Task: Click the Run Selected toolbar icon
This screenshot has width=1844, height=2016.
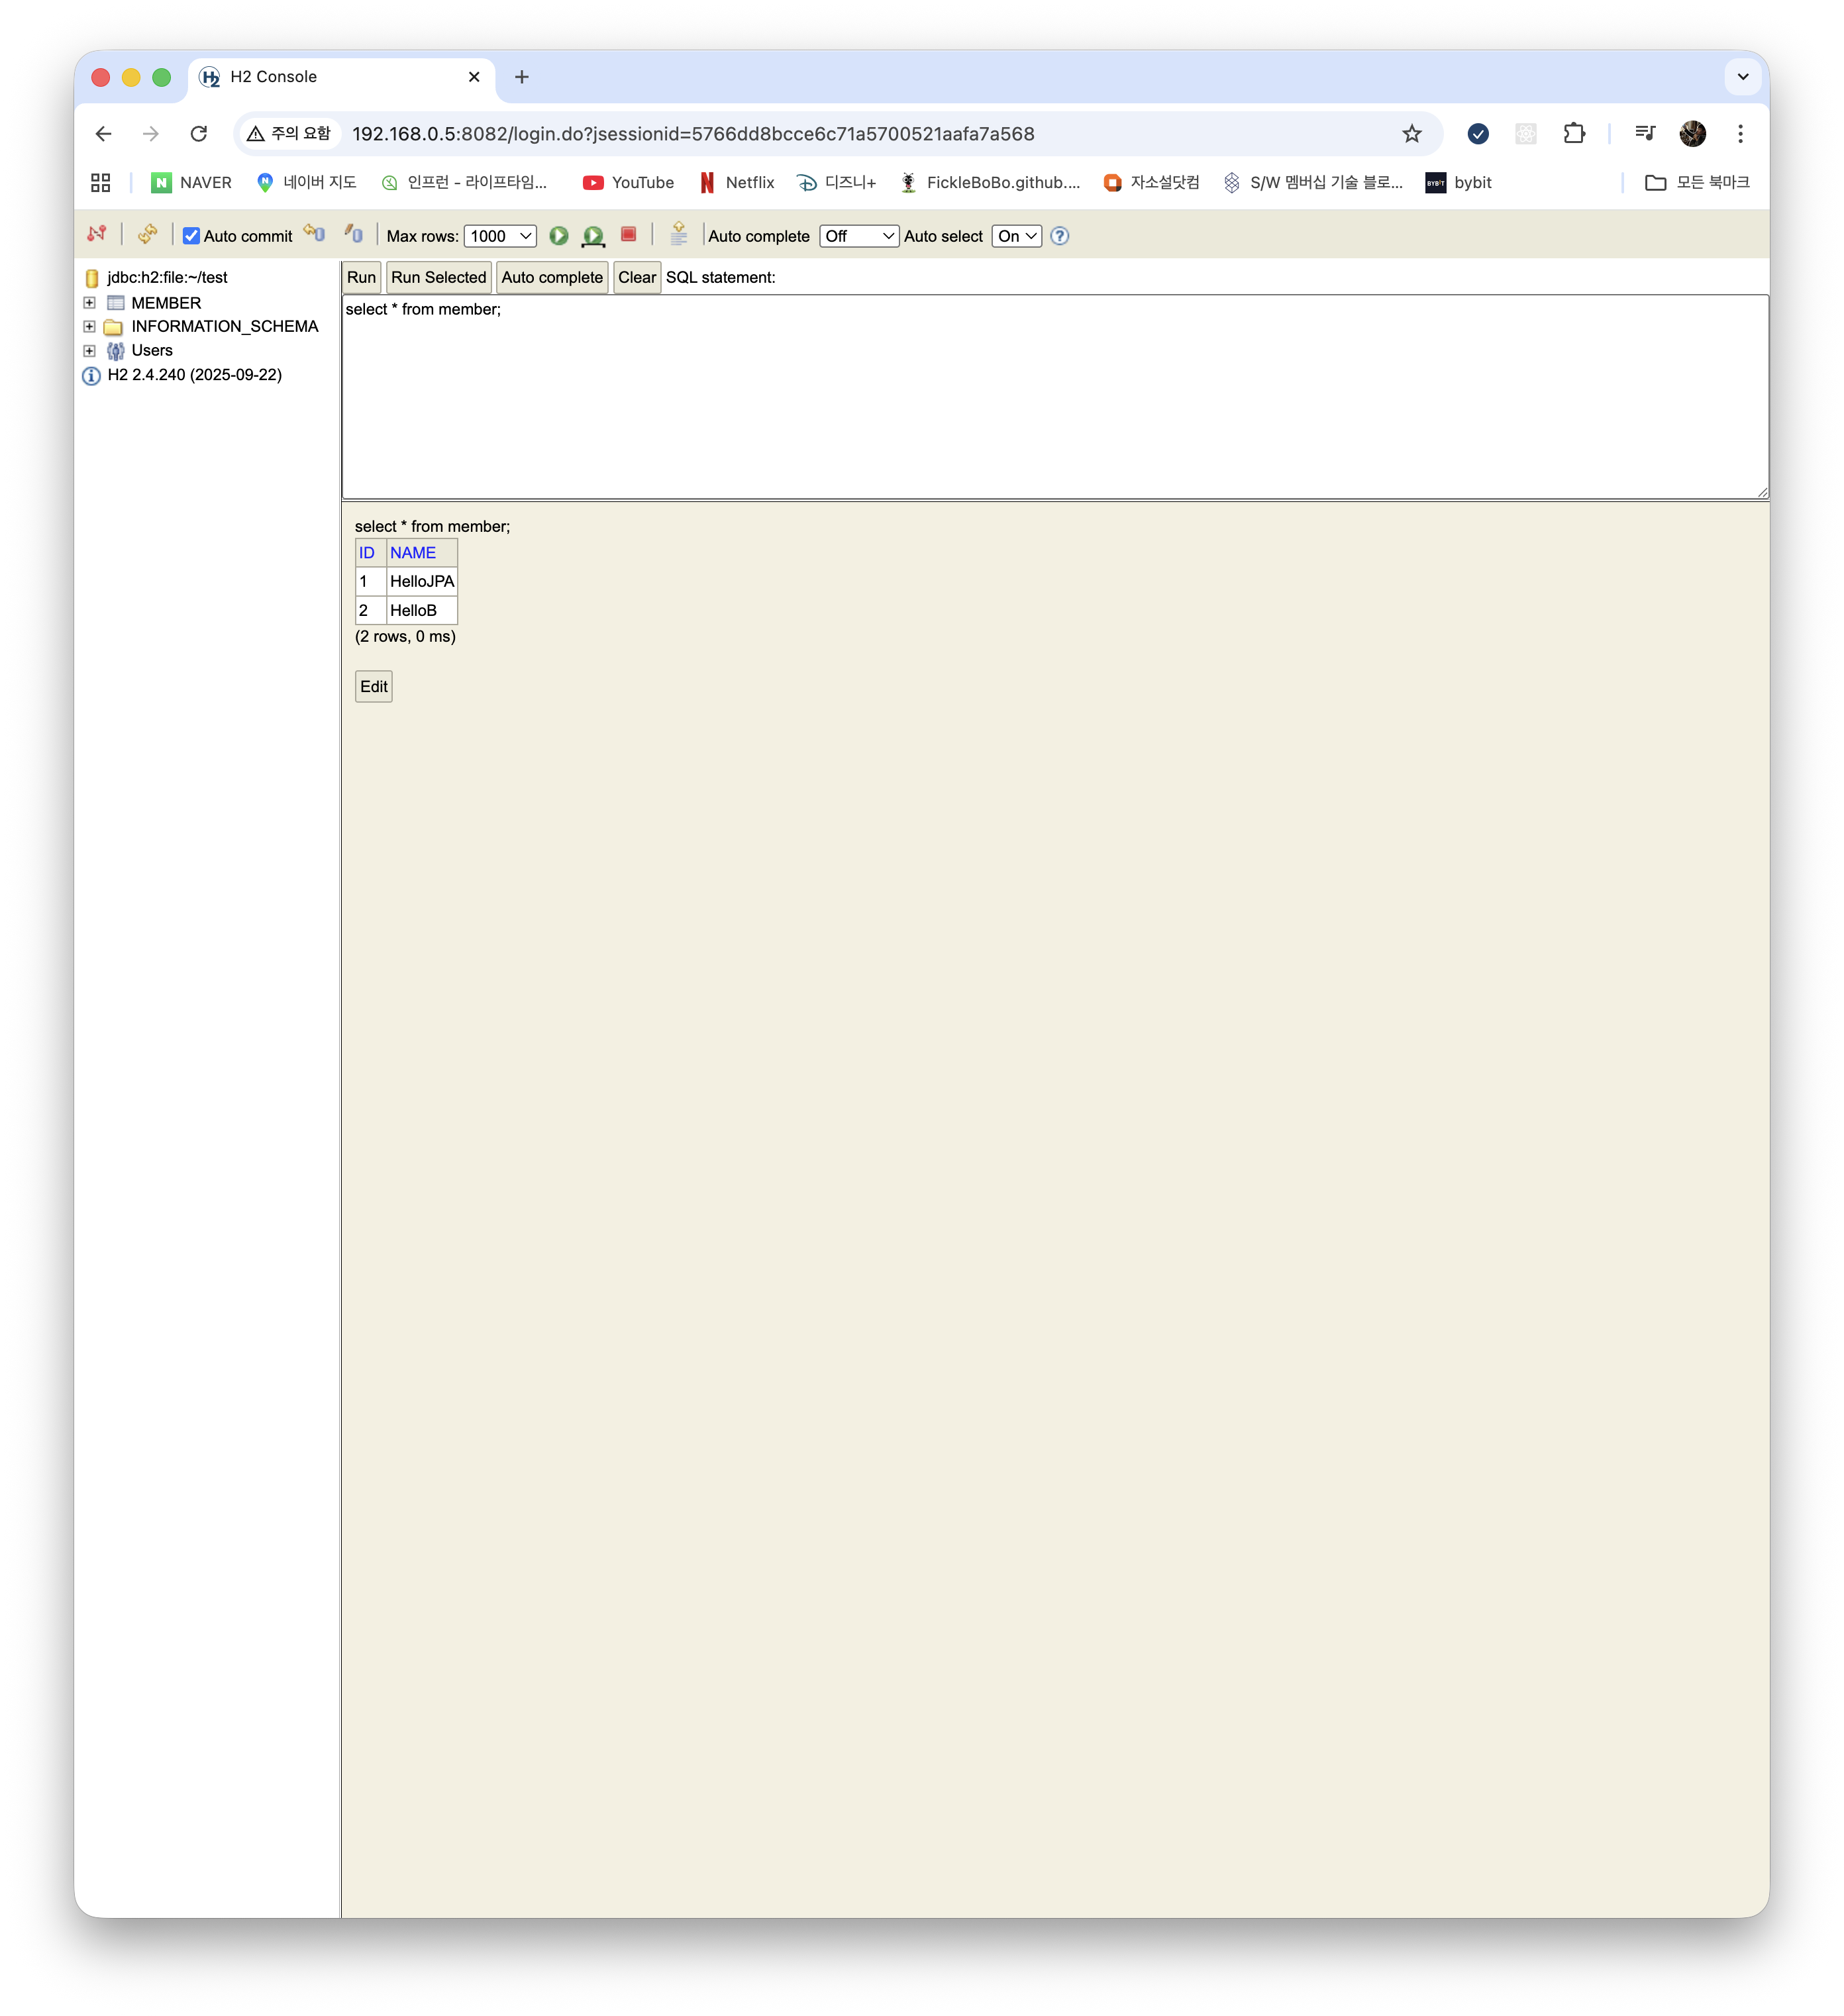Action: 593,236
